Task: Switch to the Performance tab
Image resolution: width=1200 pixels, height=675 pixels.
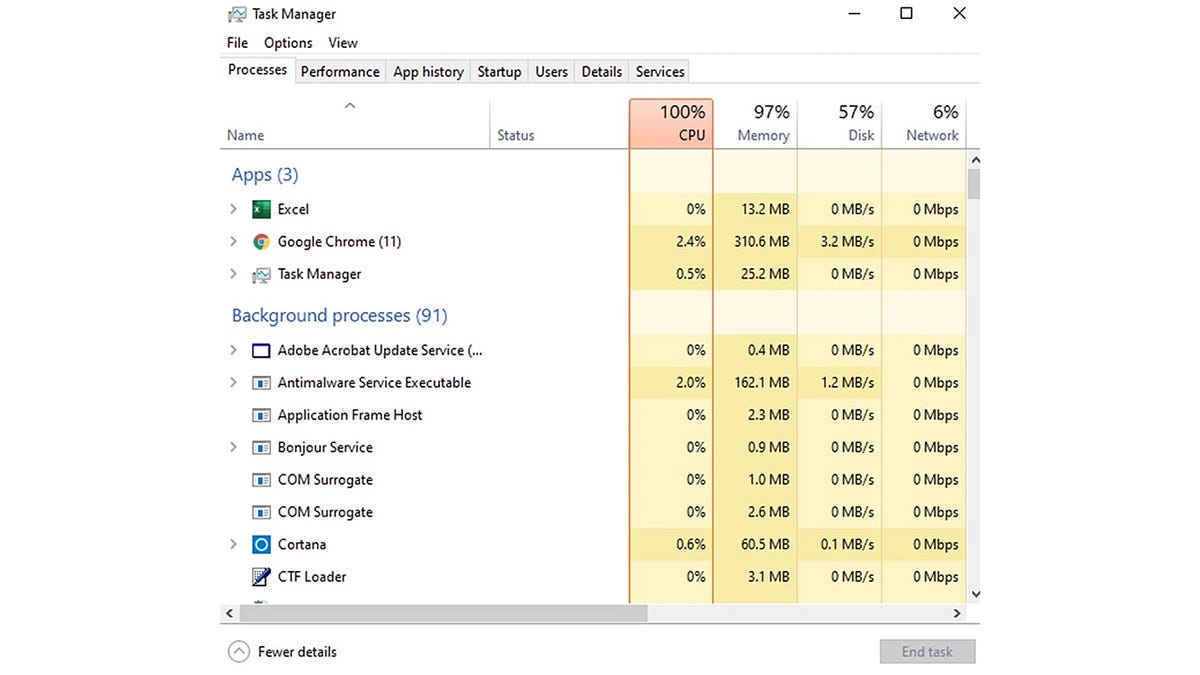Action: coord(340,71)
